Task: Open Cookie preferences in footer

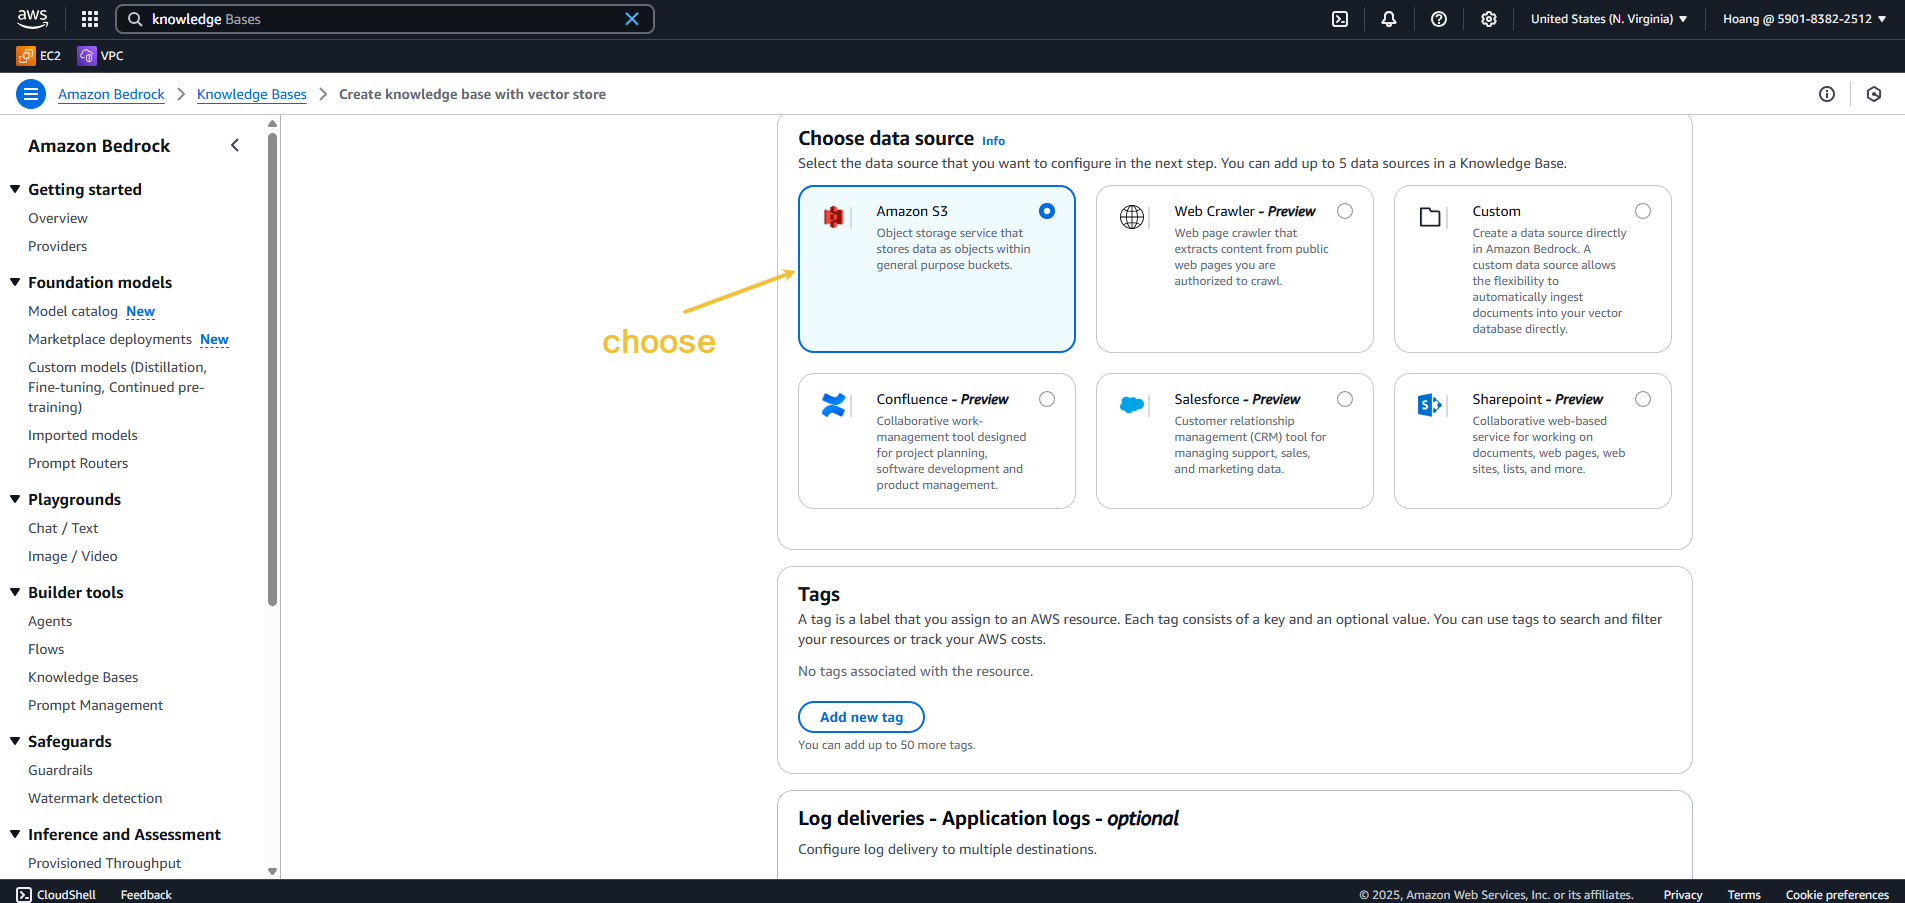Action: [x=1837, y=895]
